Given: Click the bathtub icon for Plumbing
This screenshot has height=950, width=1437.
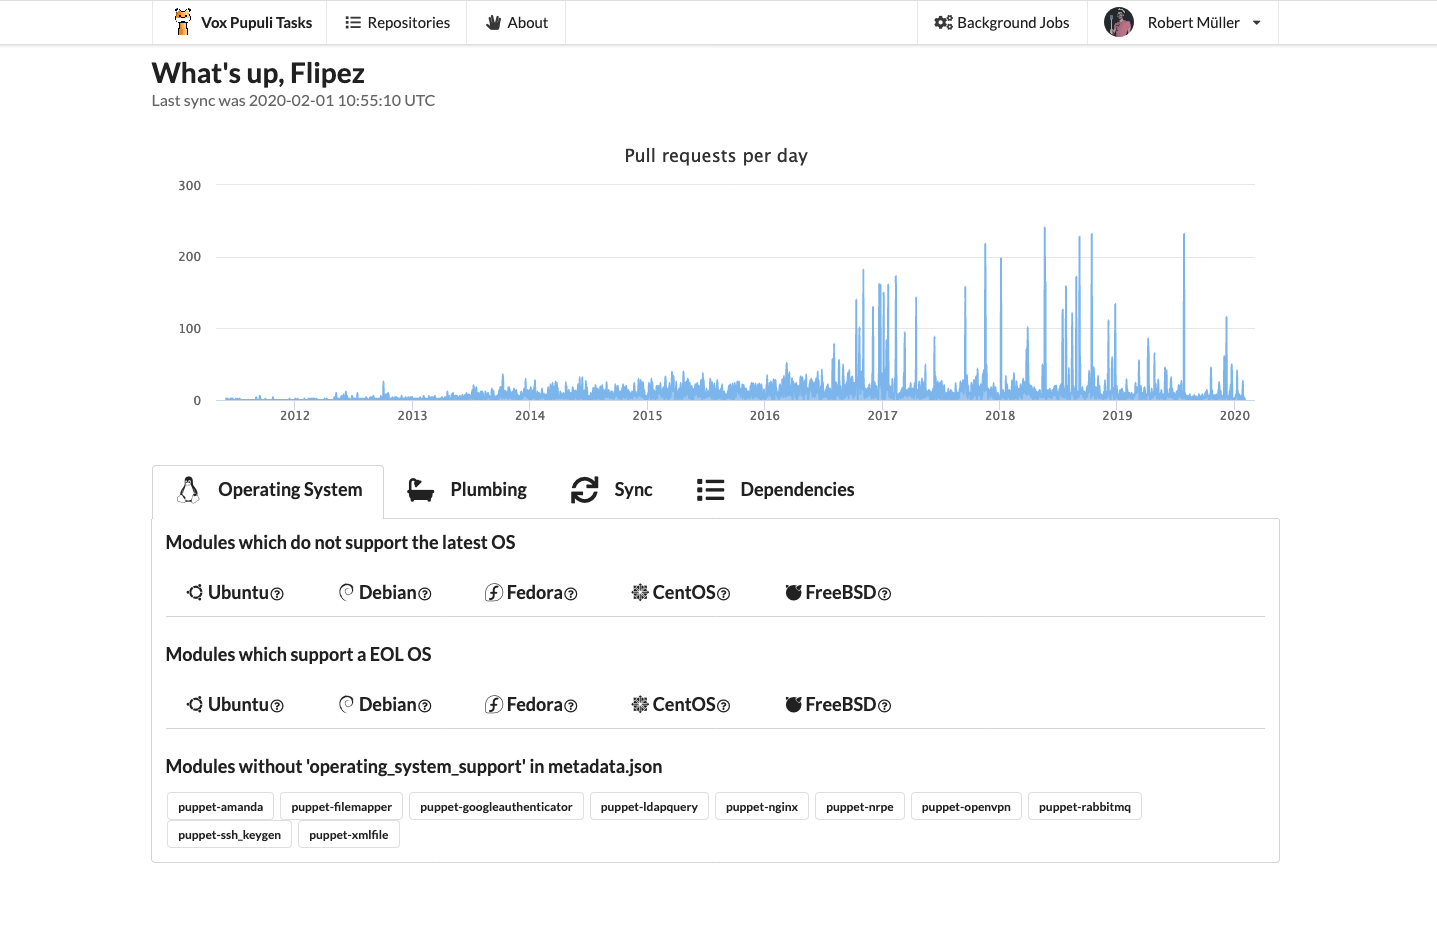Looking at the screenshot, I should pyautogui.click(x=420, y=490).
